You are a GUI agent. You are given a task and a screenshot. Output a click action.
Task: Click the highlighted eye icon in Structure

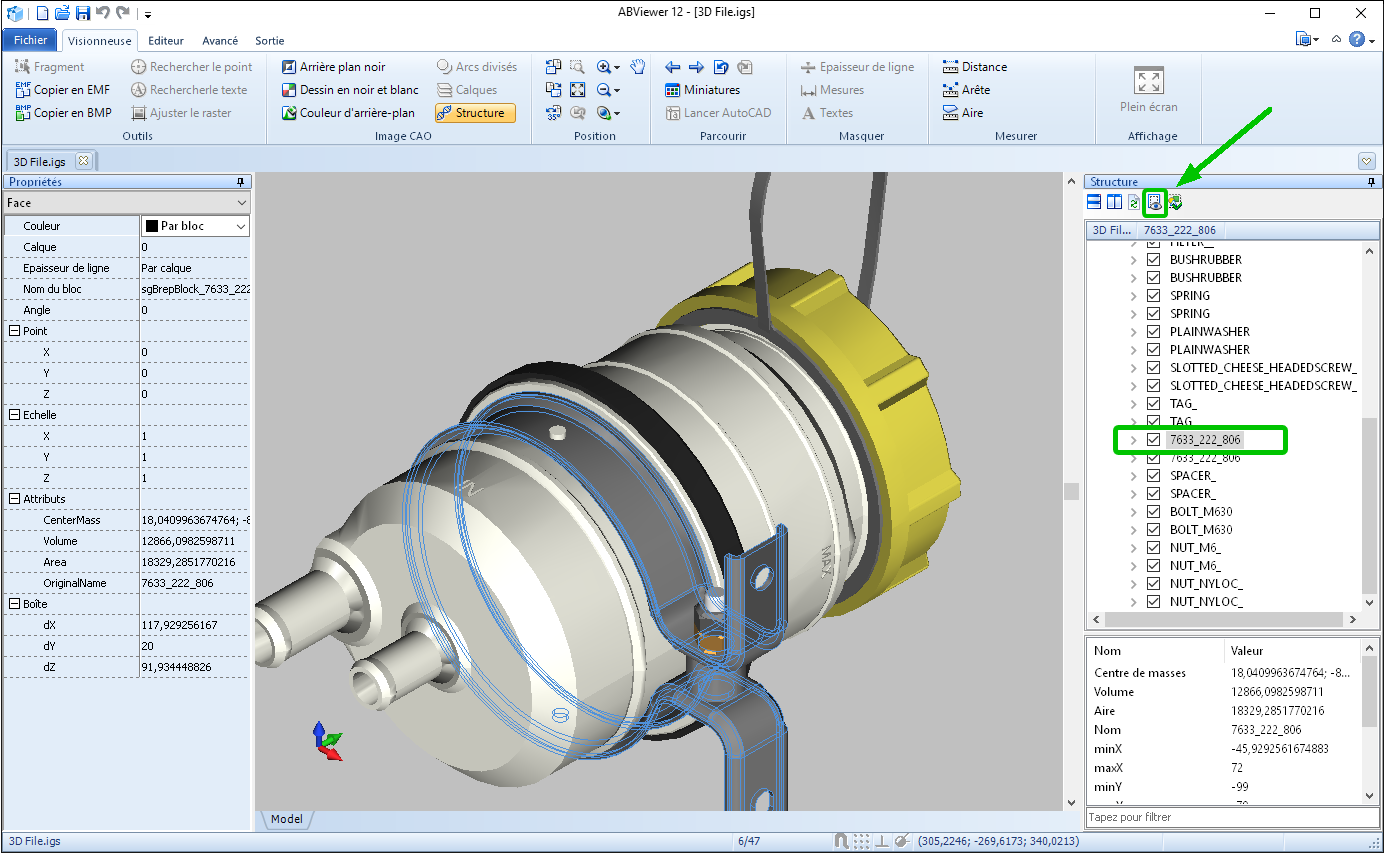coord(1155,203)
